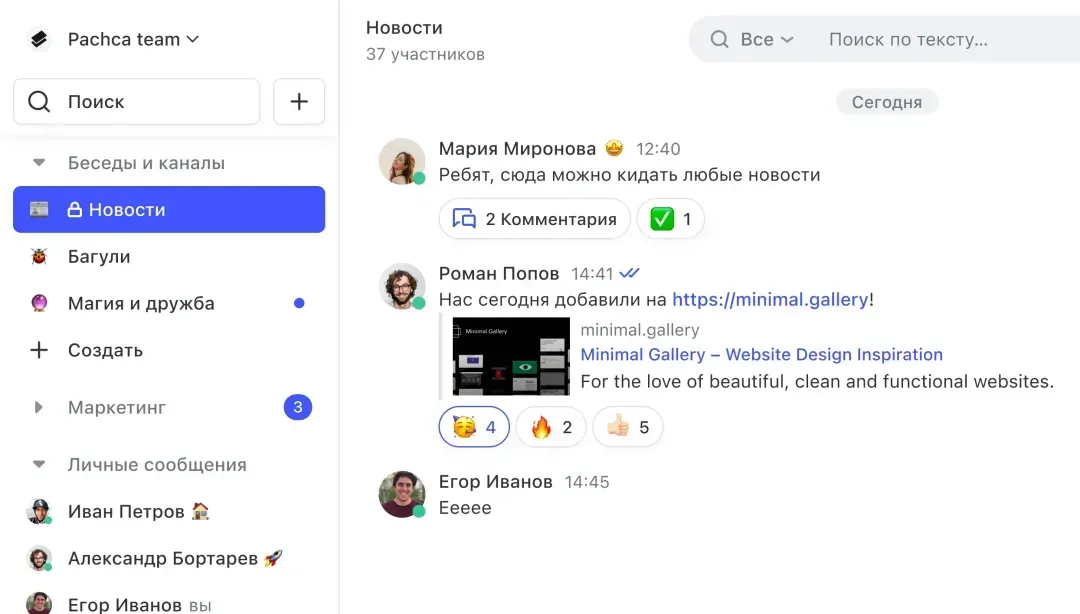Open the https://minimal.gallery link
Screen dimensions: 1080x614
[x=769, y=299]
